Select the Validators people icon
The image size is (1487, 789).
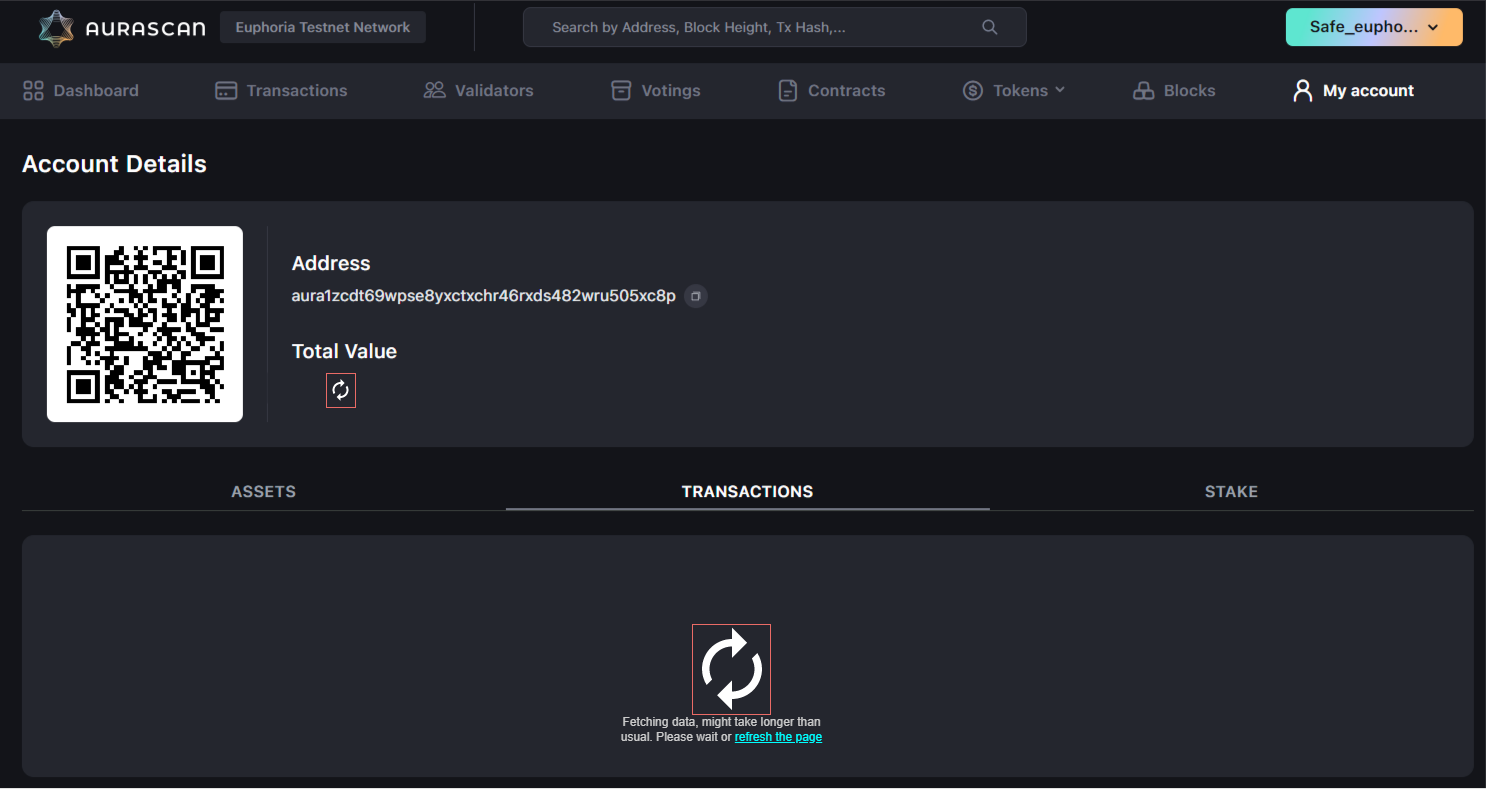[x=434, y=90]
